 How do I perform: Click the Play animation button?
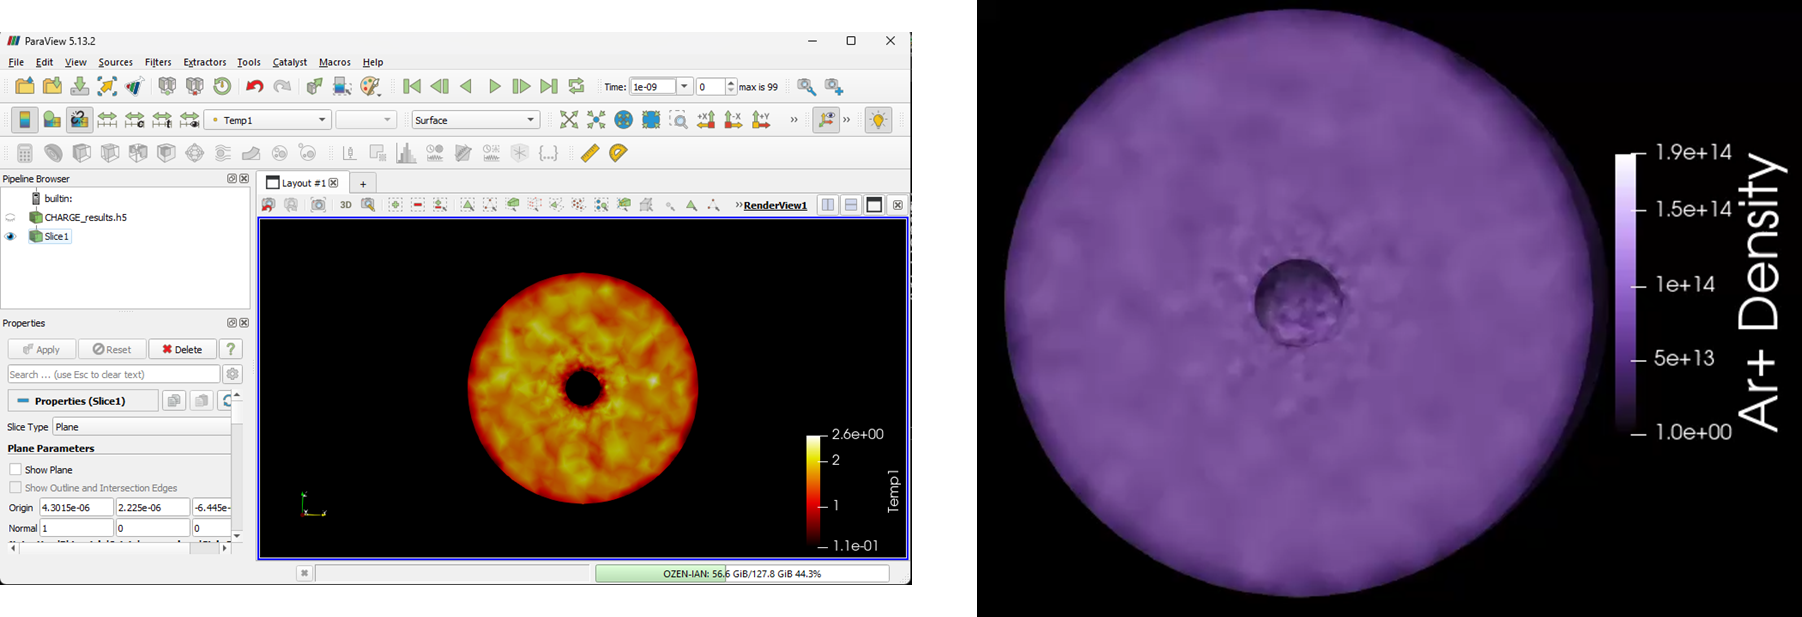[x=494, y=87]
